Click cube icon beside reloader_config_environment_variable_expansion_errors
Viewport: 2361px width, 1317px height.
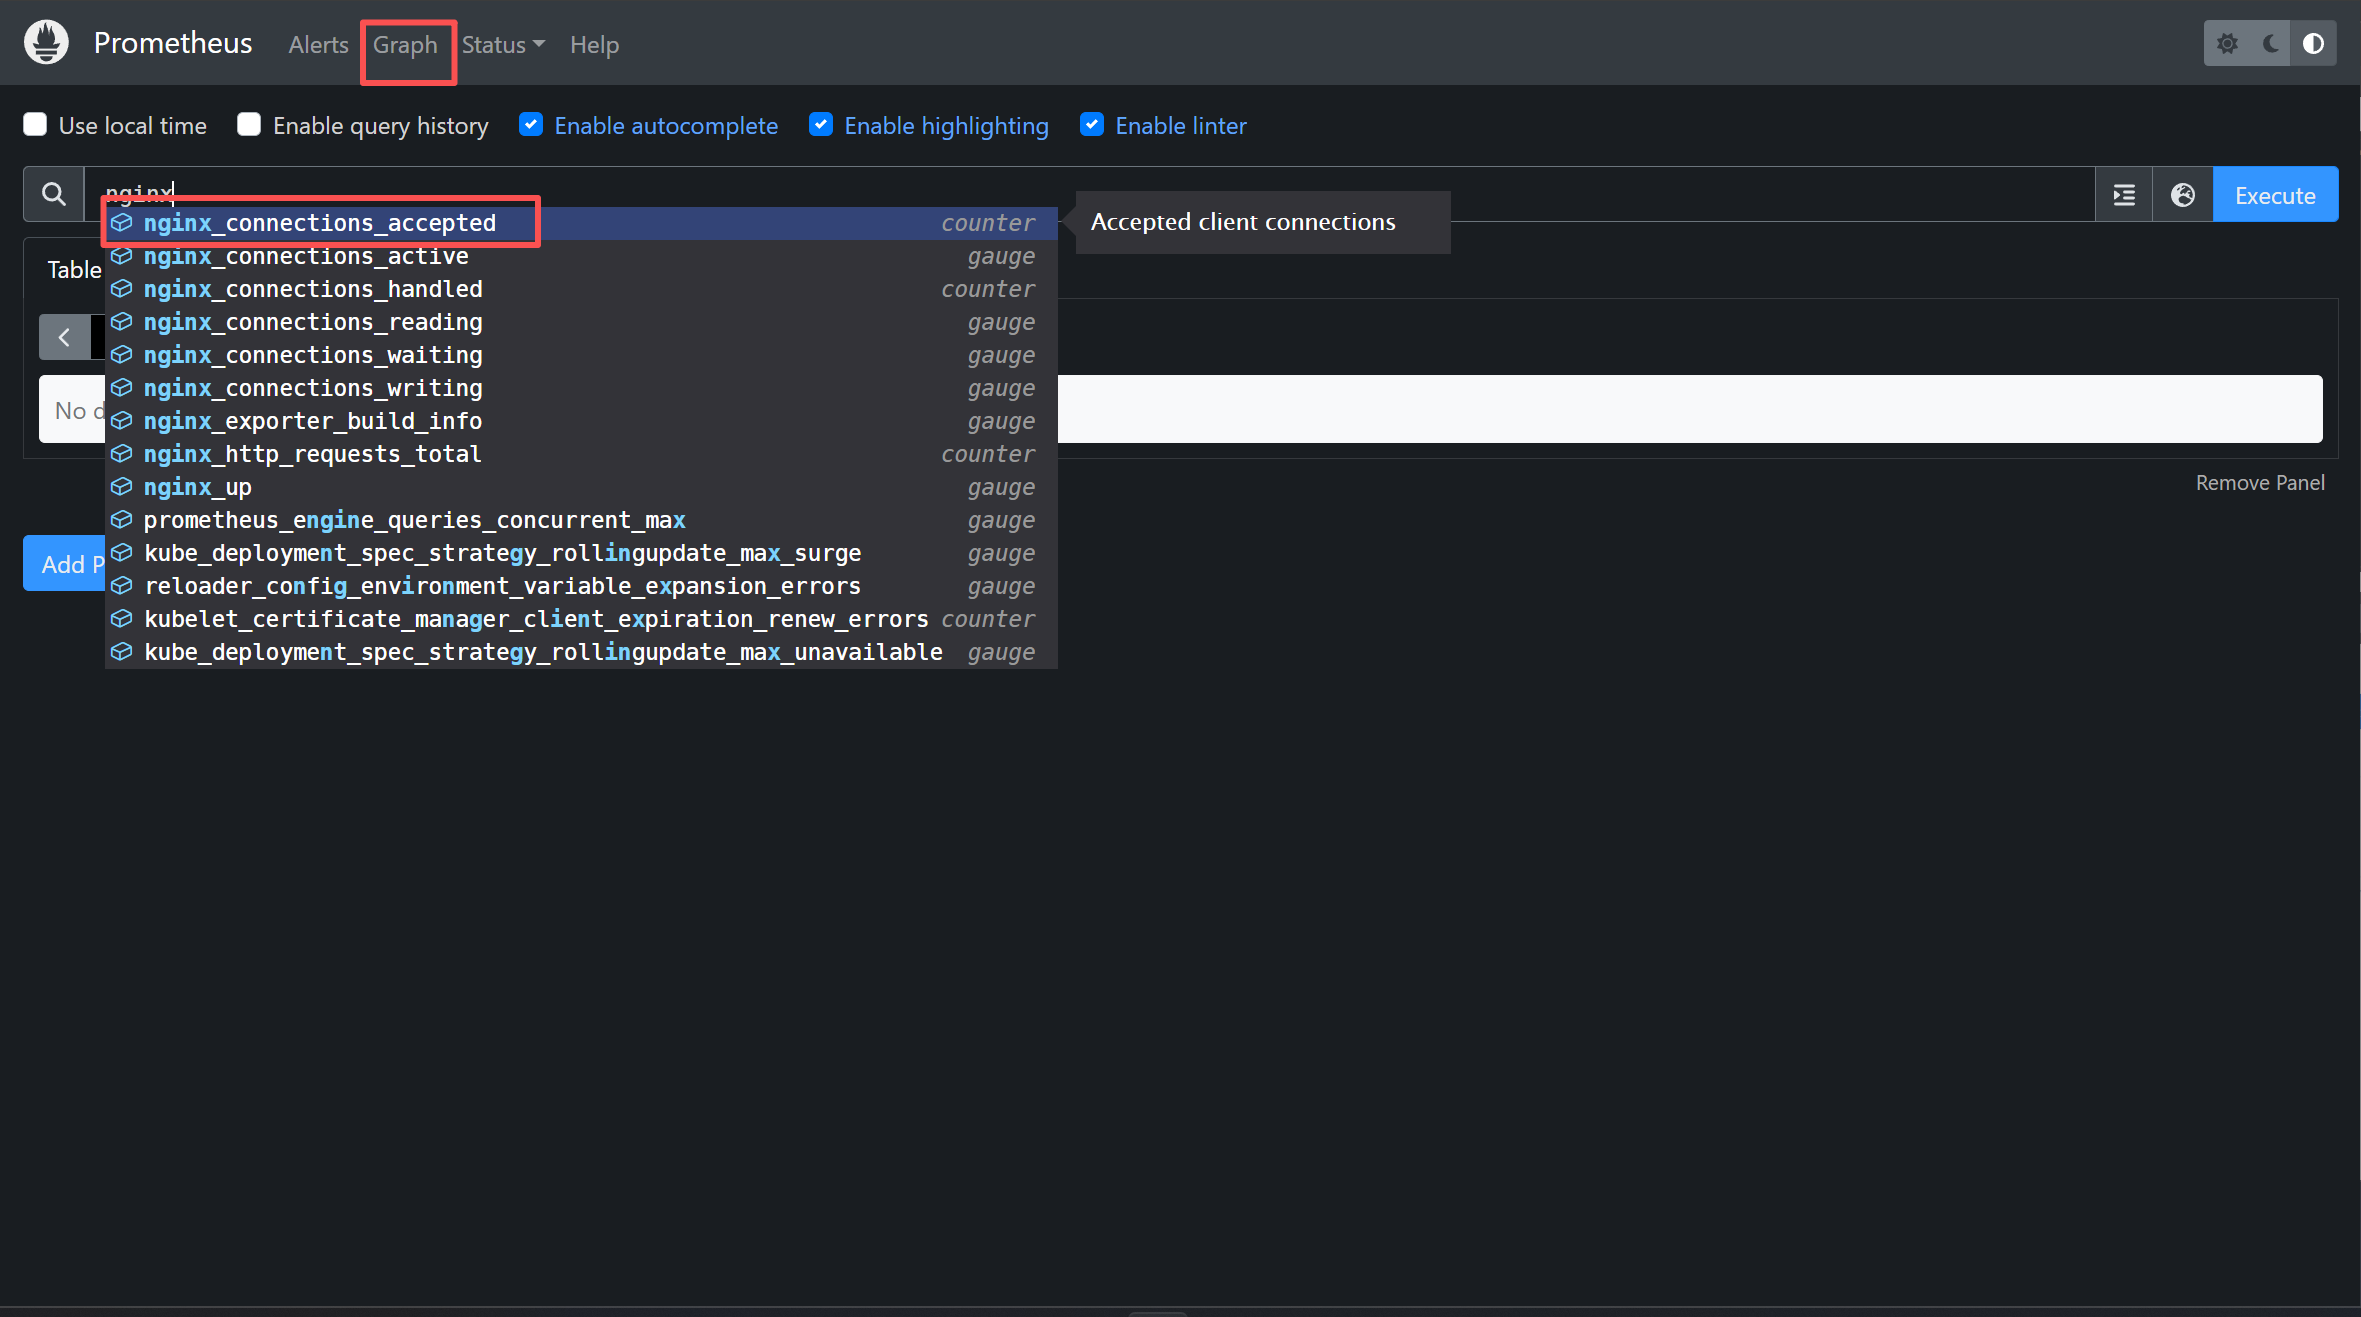(121, 586)
